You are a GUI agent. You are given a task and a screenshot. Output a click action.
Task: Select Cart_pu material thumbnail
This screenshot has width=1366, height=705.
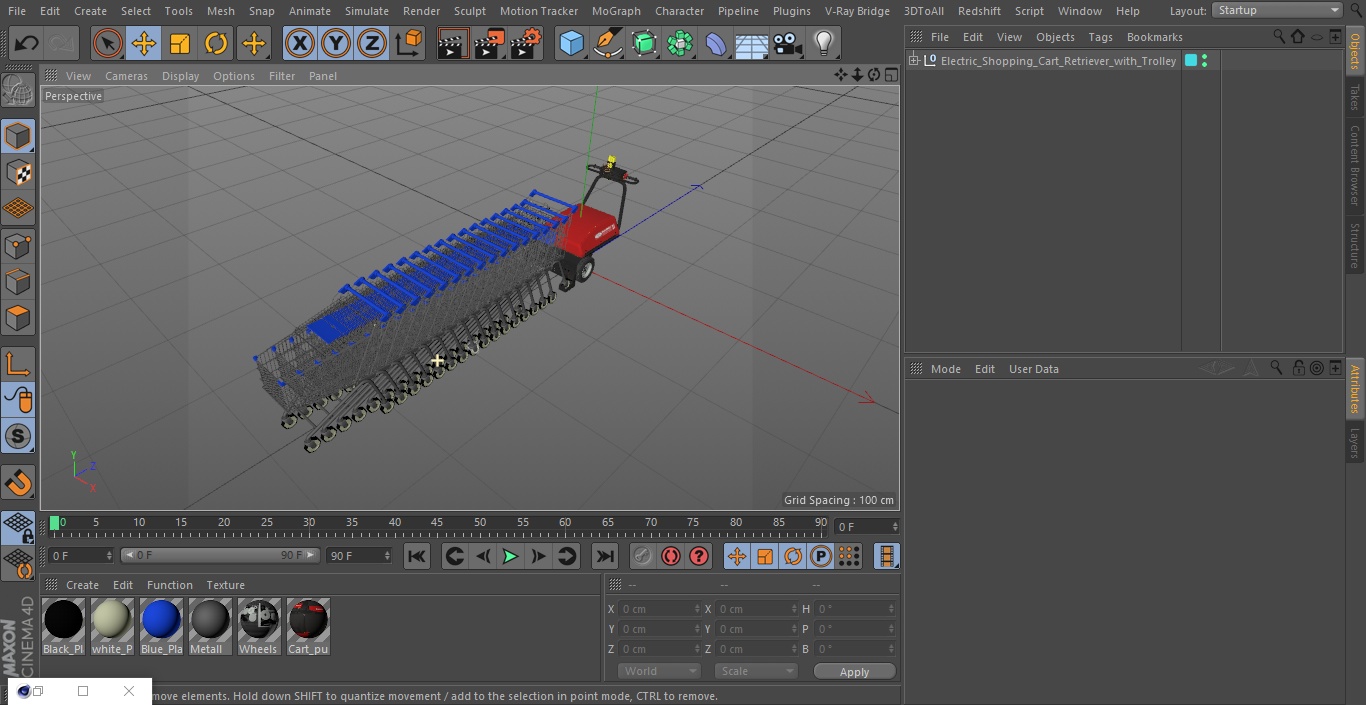point(307,620)
